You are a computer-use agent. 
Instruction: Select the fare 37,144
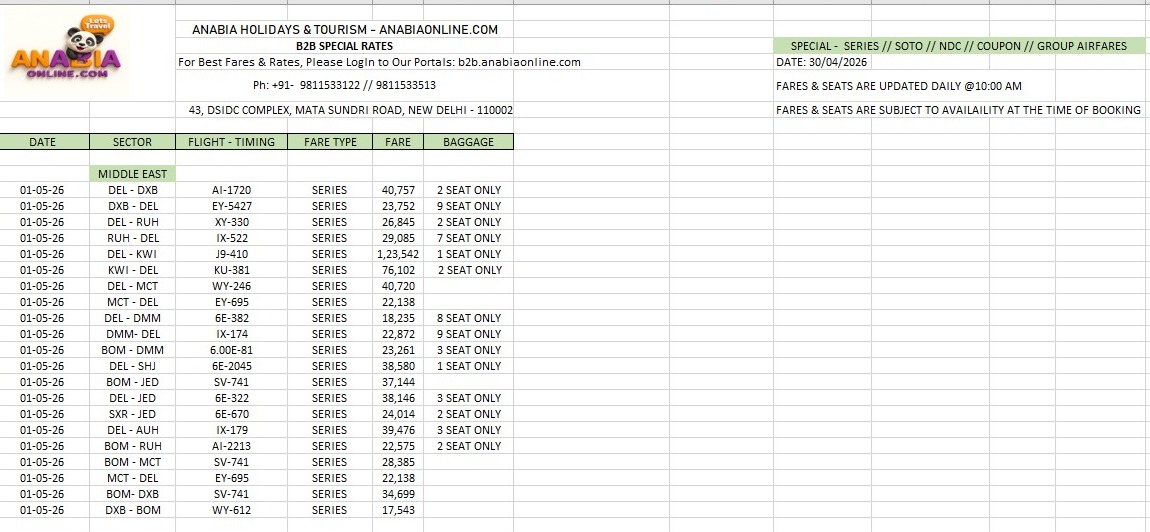click(x=398, y=382)
